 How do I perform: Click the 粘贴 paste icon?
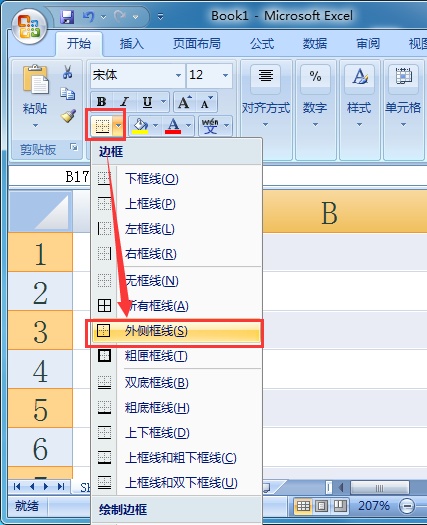[x=35, y=80]
